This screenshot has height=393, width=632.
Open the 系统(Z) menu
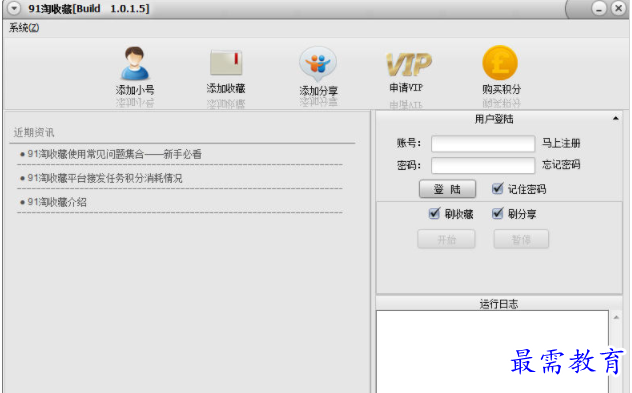[24, 28]
